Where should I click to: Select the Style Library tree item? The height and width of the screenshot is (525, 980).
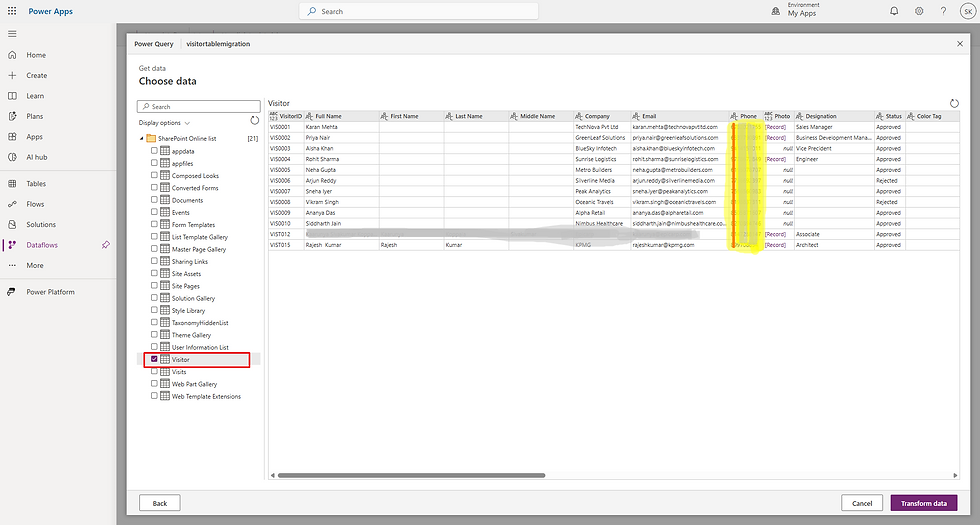189,311
